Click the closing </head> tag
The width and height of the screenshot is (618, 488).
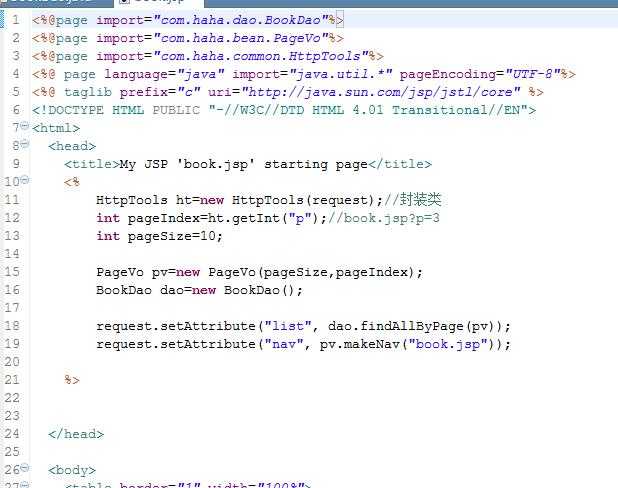click(x=76, y=434)
